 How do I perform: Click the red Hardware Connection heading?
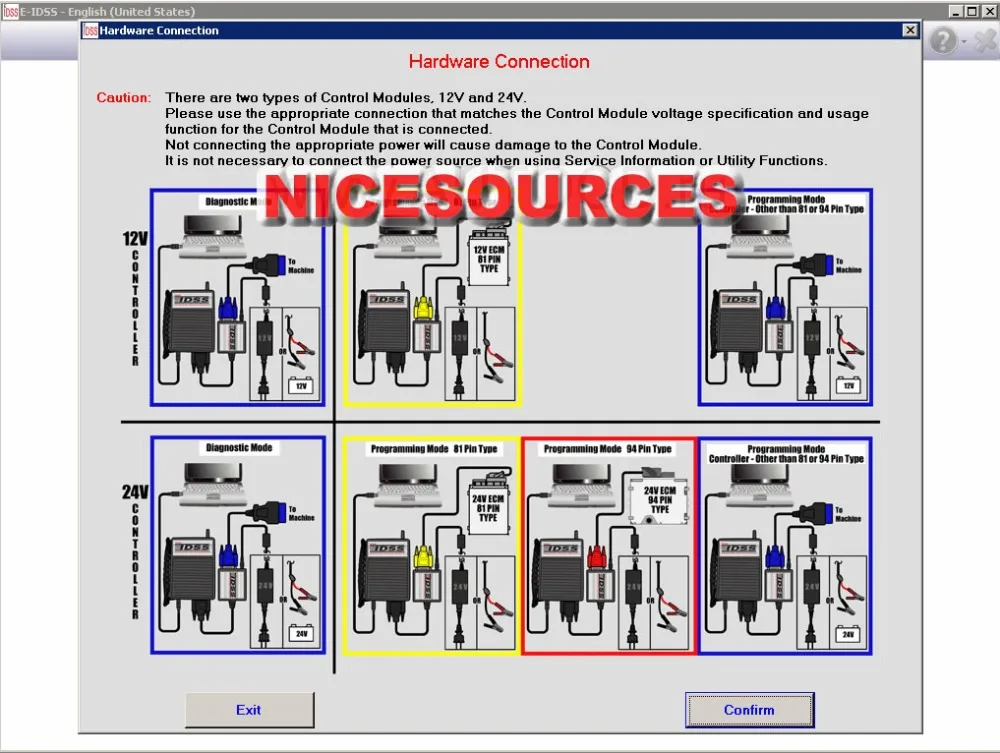(499, 62)
